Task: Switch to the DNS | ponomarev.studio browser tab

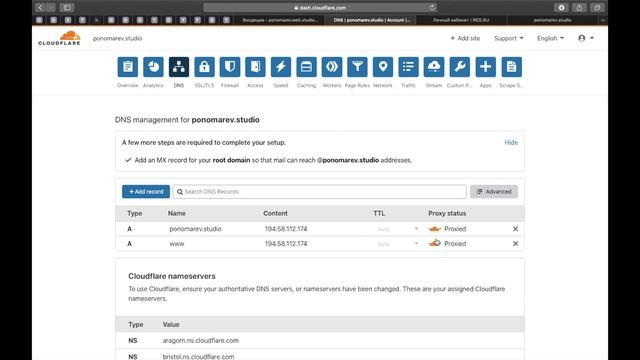Action: click(x=372, y=20)
